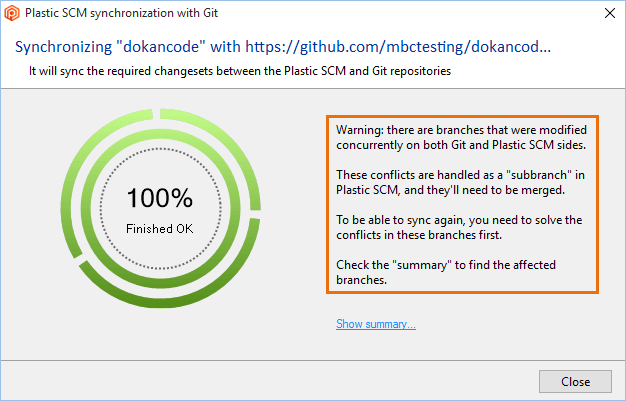626x401 pixels.
Task: Click the inner dark green progress ring
Action: (x=160, y=130)
